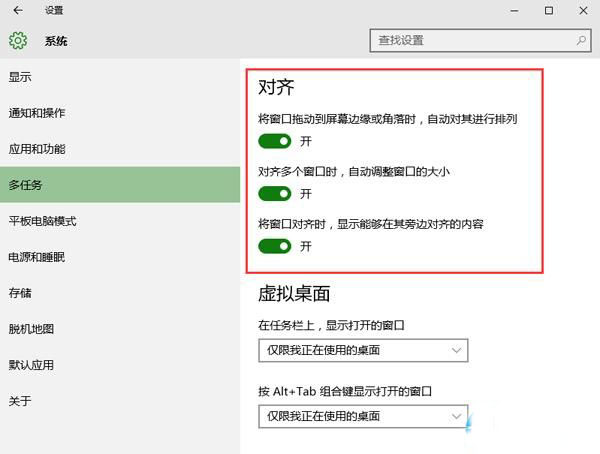
Task: Toggle showing snap suggestions beside snapped window
Action: pos(274,245)
